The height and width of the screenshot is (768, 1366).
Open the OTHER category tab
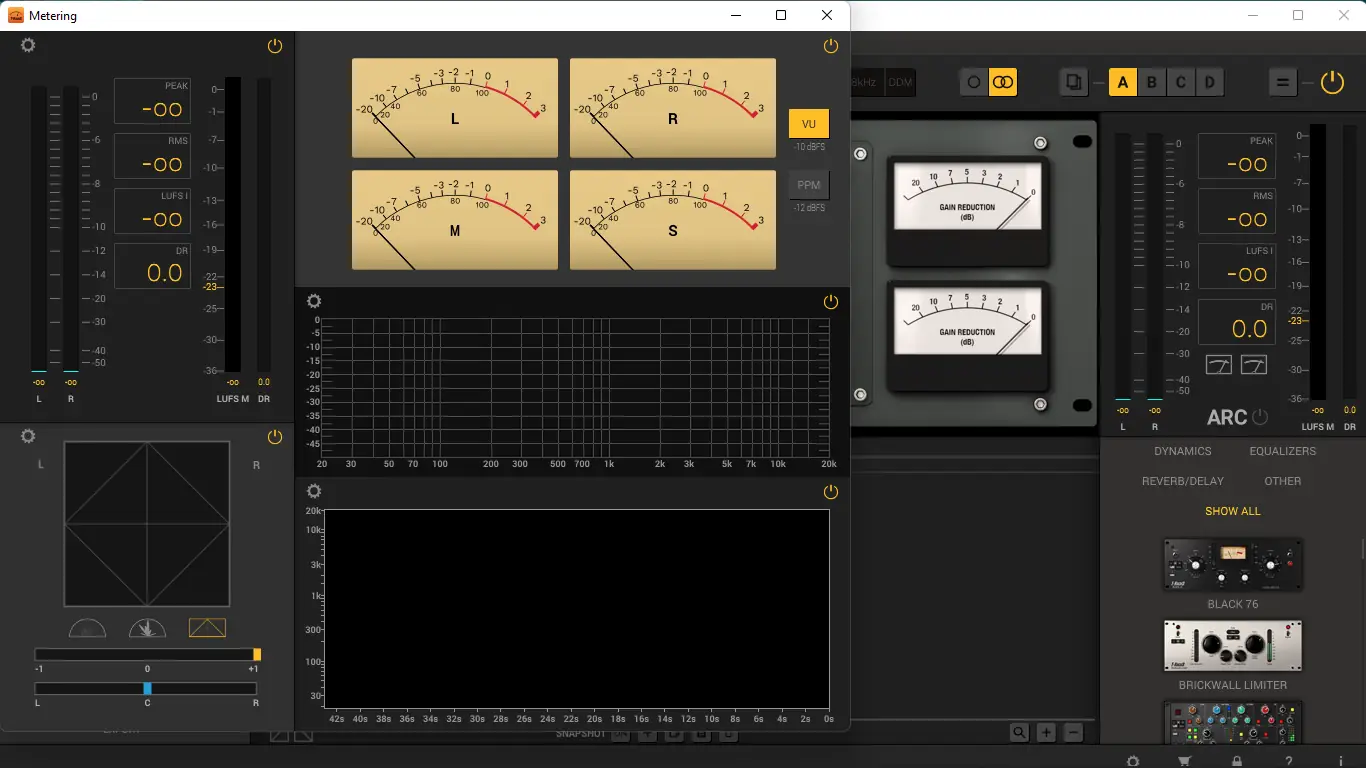pos(1282,481)
